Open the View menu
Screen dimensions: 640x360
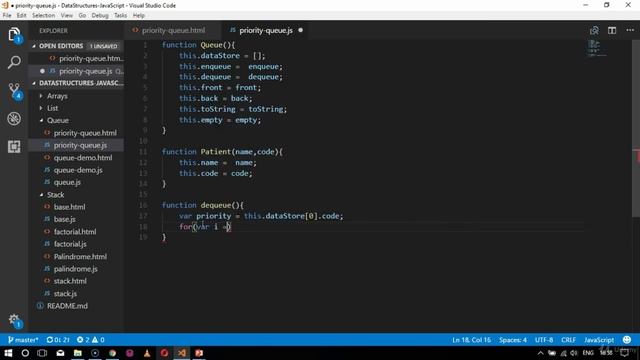click(67, 16)
